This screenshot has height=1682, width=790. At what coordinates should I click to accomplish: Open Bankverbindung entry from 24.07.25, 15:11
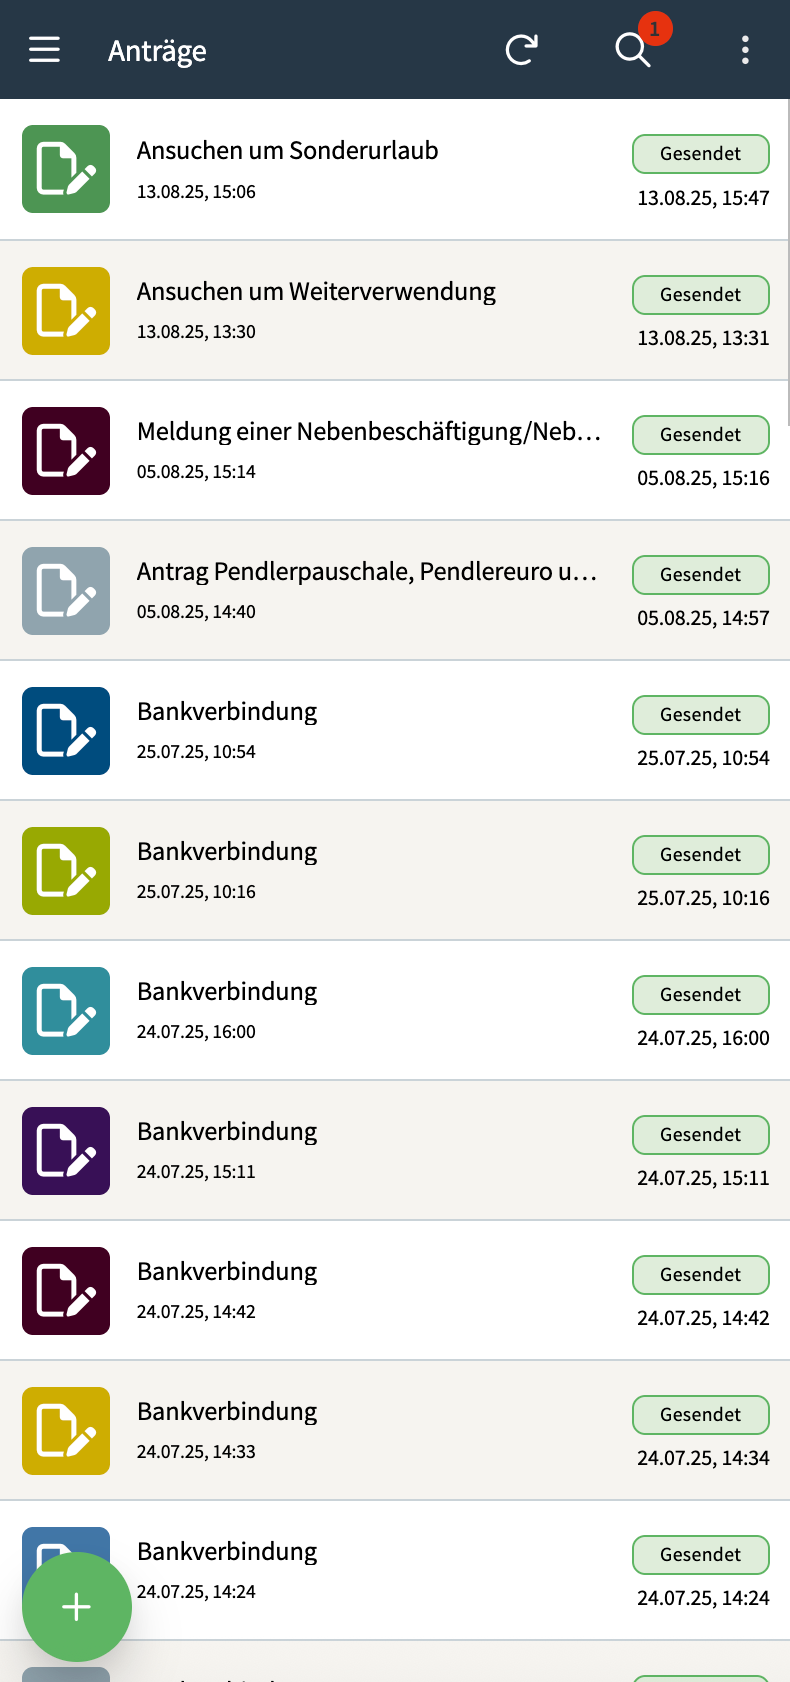(x=395, y=1150)
